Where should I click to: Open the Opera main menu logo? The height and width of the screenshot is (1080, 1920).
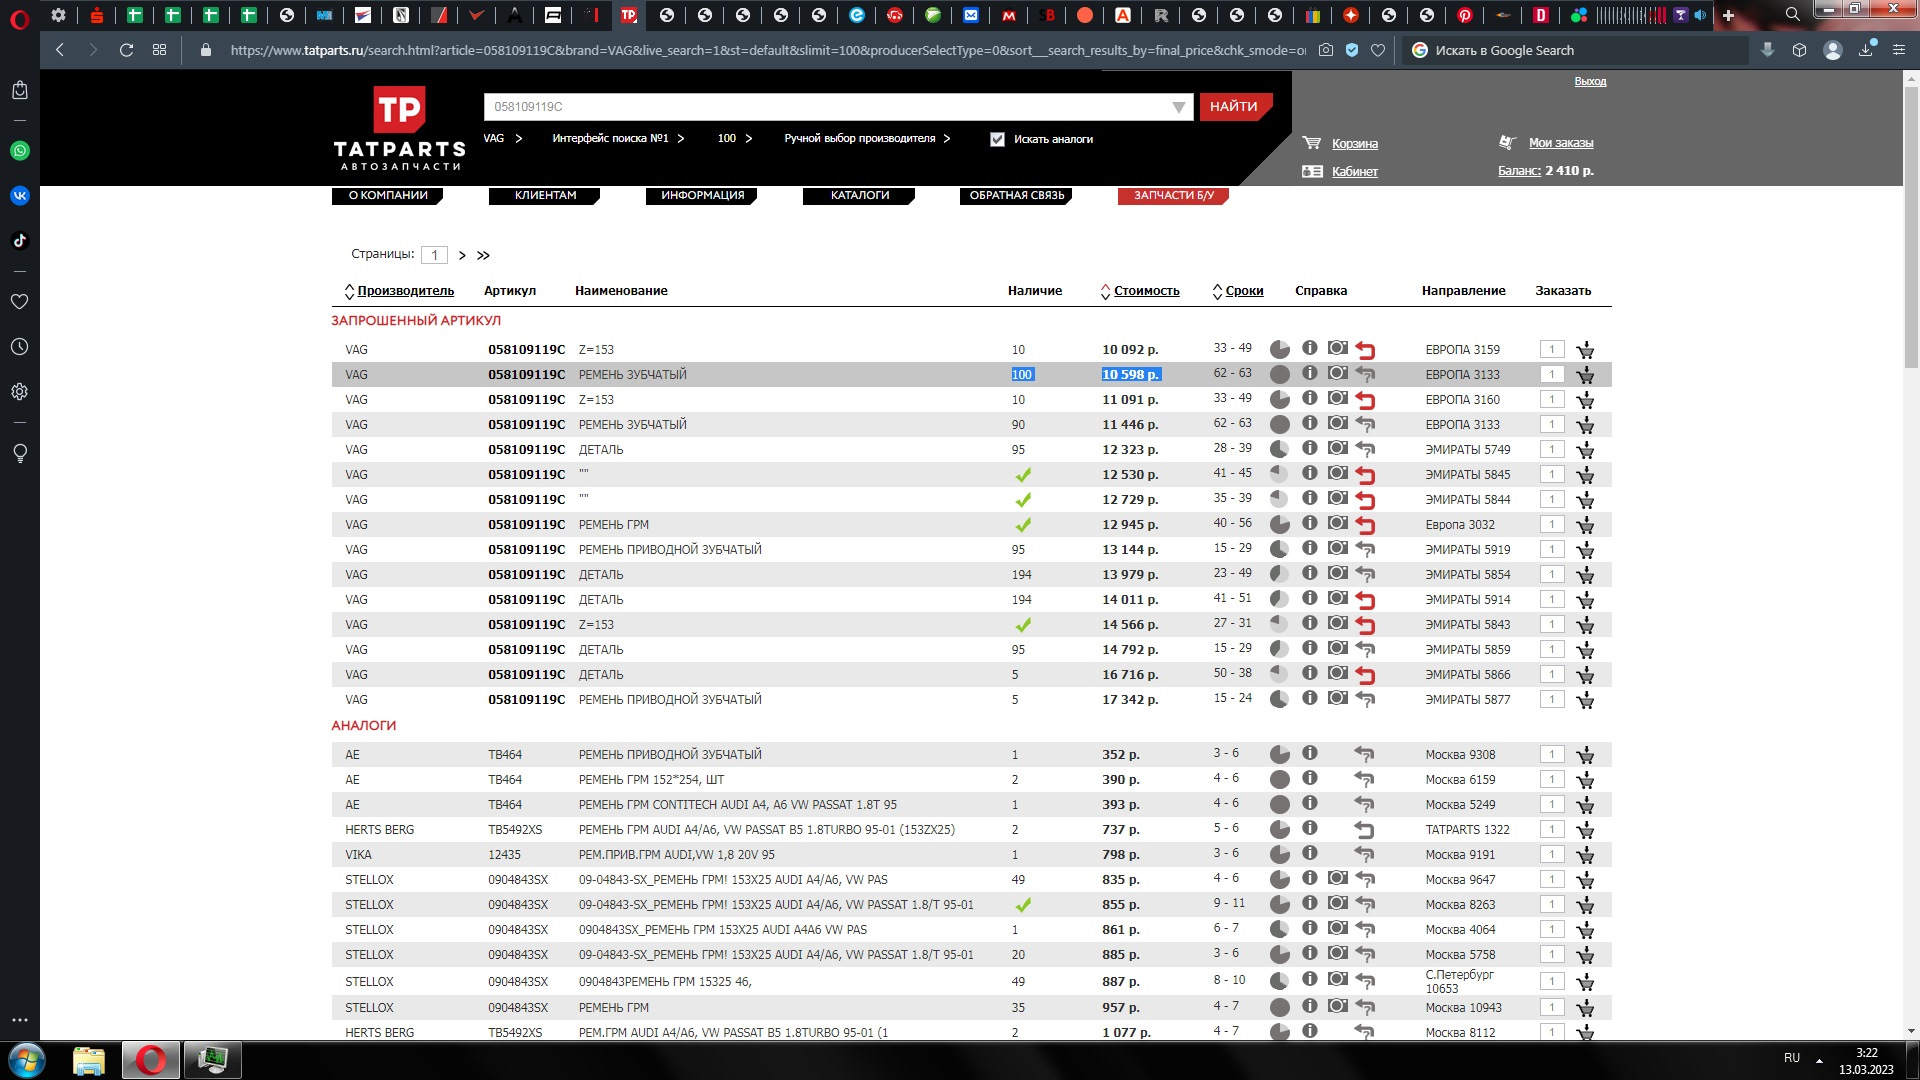click(x=19, y=18)
